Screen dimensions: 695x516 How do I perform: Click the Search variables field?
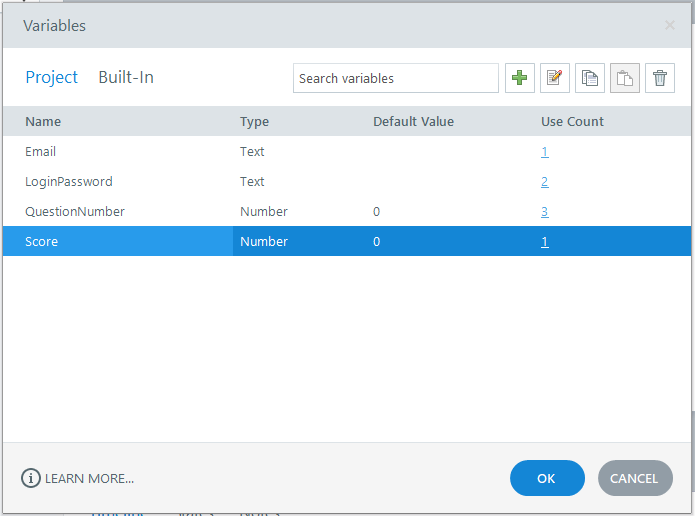coord(395,78)
